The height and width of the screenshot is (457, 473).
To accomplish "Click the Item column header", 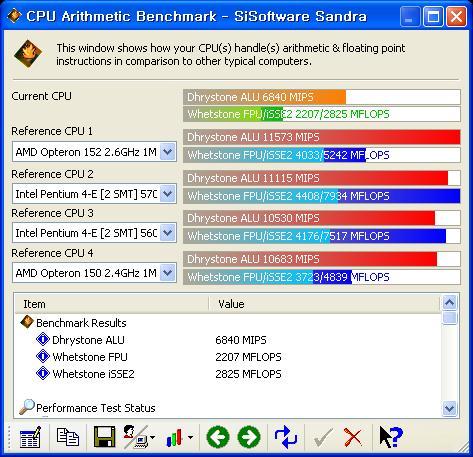I will 112,304.
